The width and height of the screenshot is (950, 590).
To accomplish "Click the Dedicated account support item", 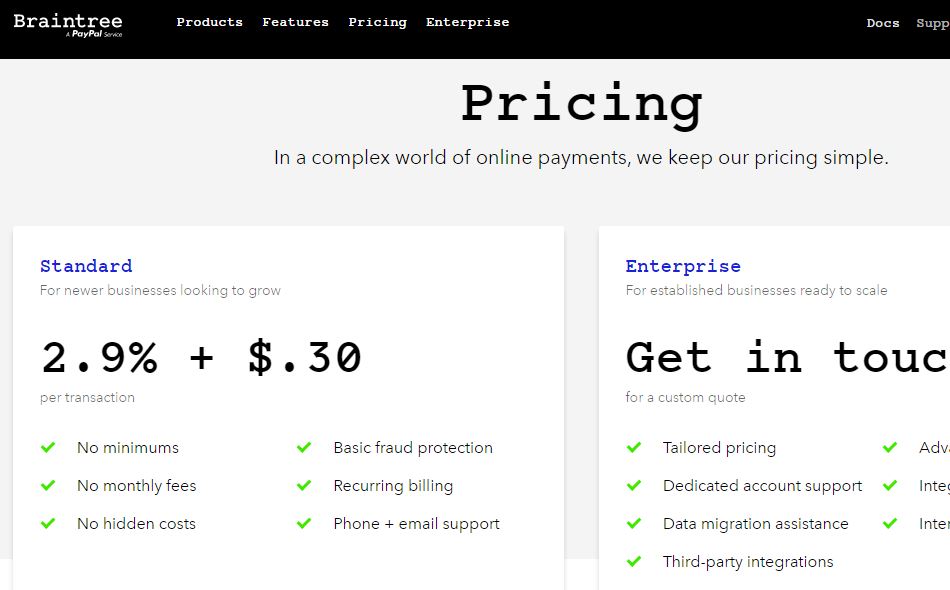I will (763, 486).
